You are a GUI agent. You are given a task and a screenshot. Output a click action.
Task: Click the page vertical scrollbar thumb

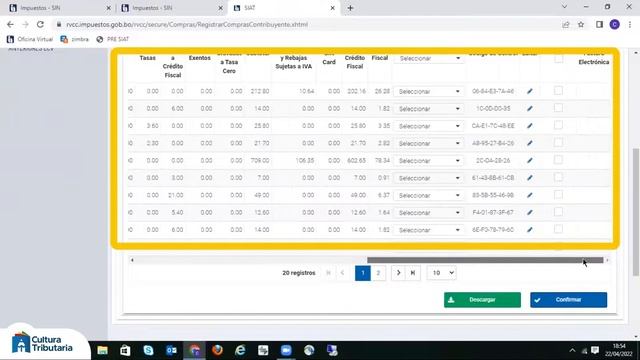point(636,212)
